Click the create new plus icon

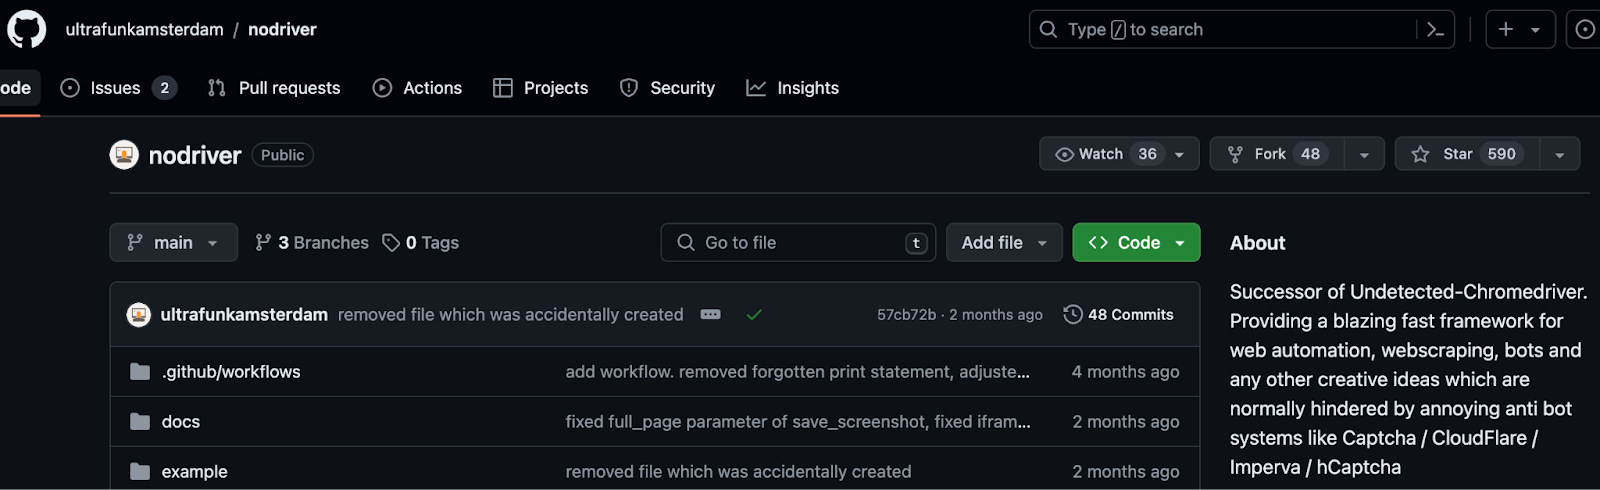[1506, 30]
